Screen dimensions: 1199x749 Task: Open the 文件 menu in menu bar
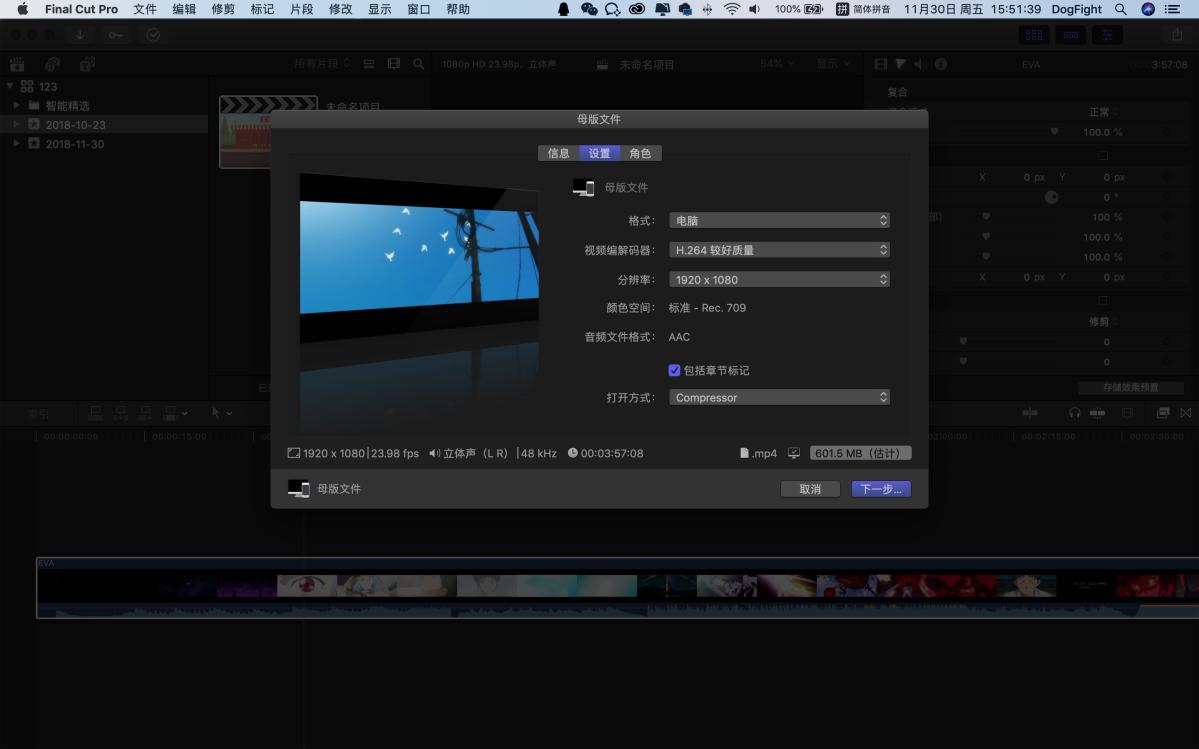pyautogui.click(x=145, y=9)
